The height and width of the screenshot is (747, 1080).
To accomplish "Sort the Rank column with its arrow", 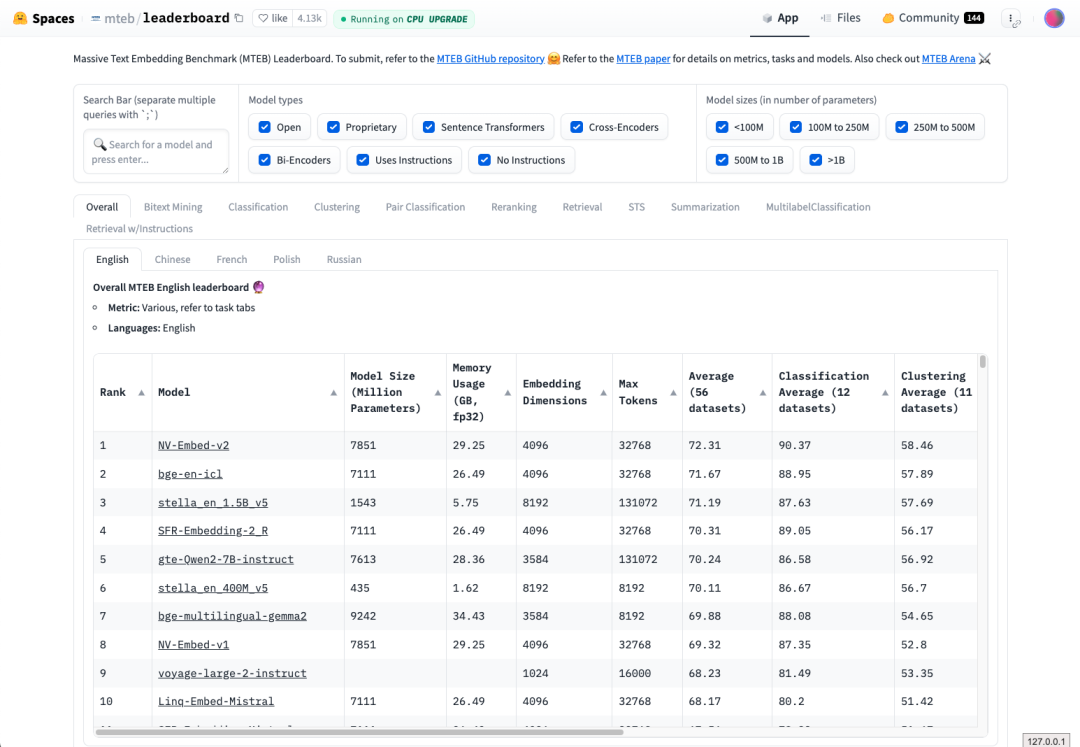I will click(x=141, y=392).
